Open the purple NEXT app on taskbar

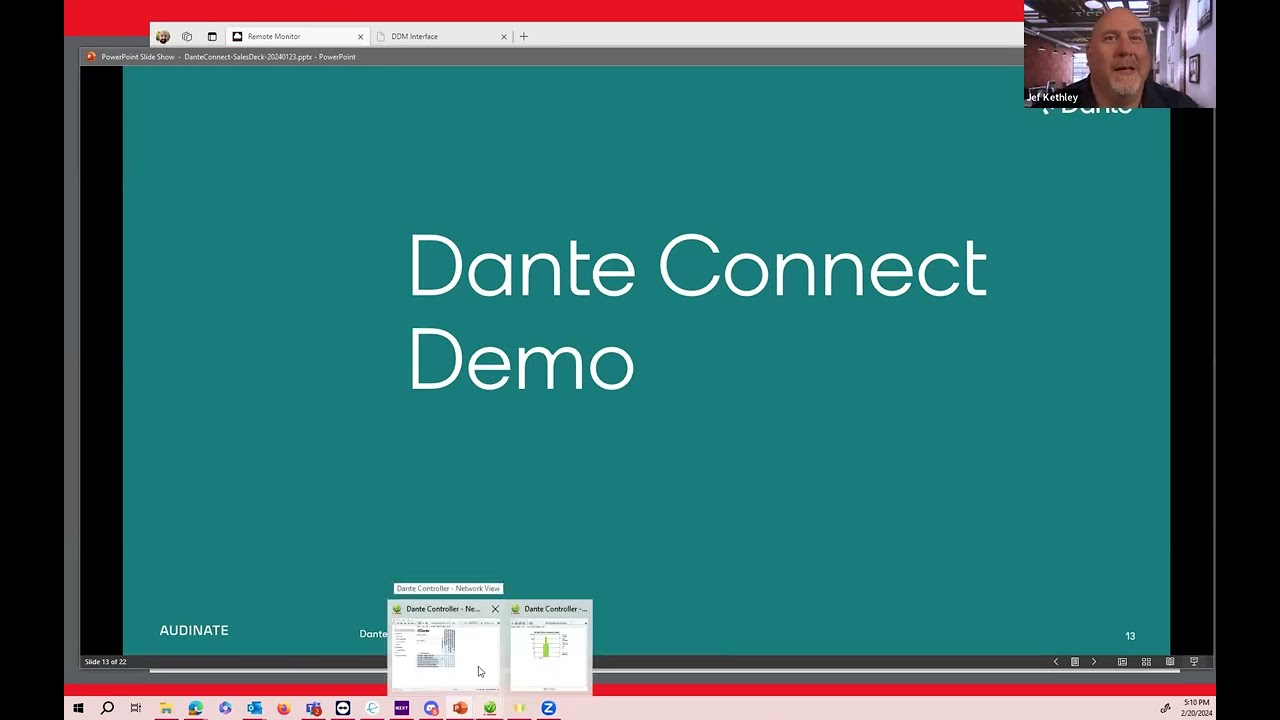[x=401, y=708]
